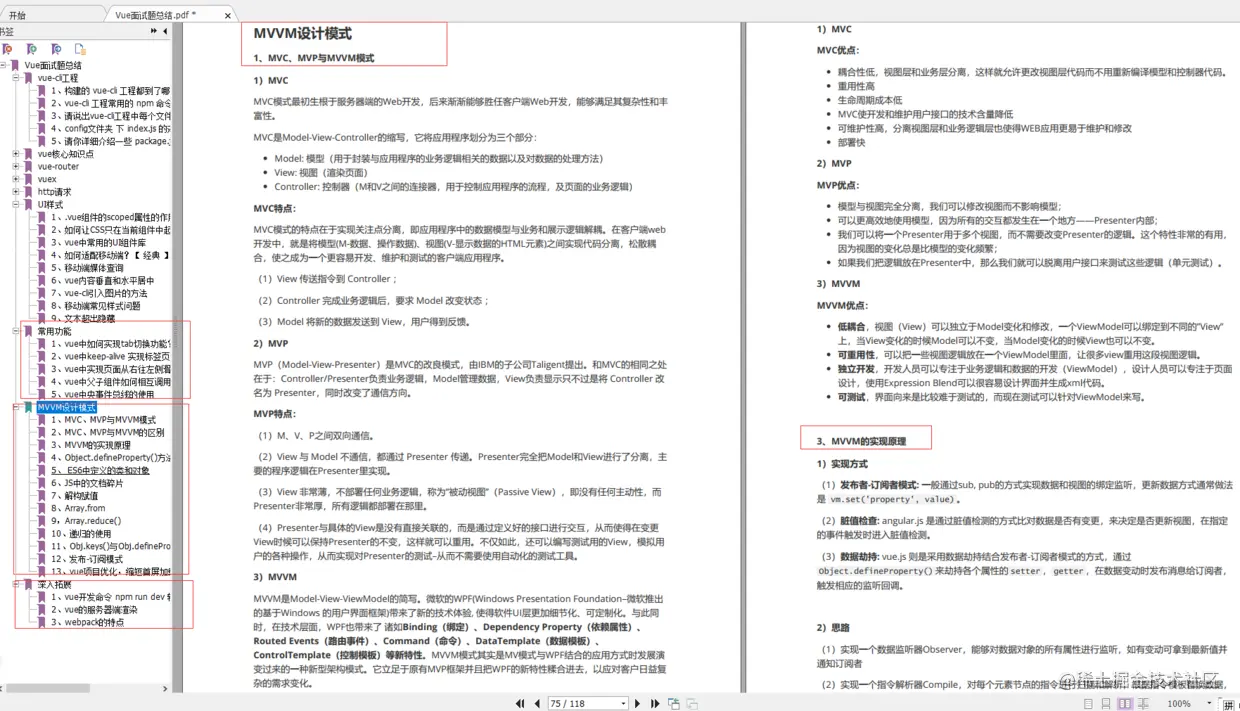
Task: Open the vuex bookmark
Action: click(x=47, y=179)
